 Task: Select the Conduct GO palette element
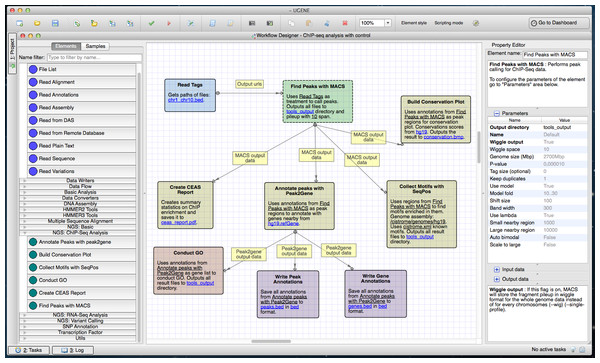click(82, 280)
